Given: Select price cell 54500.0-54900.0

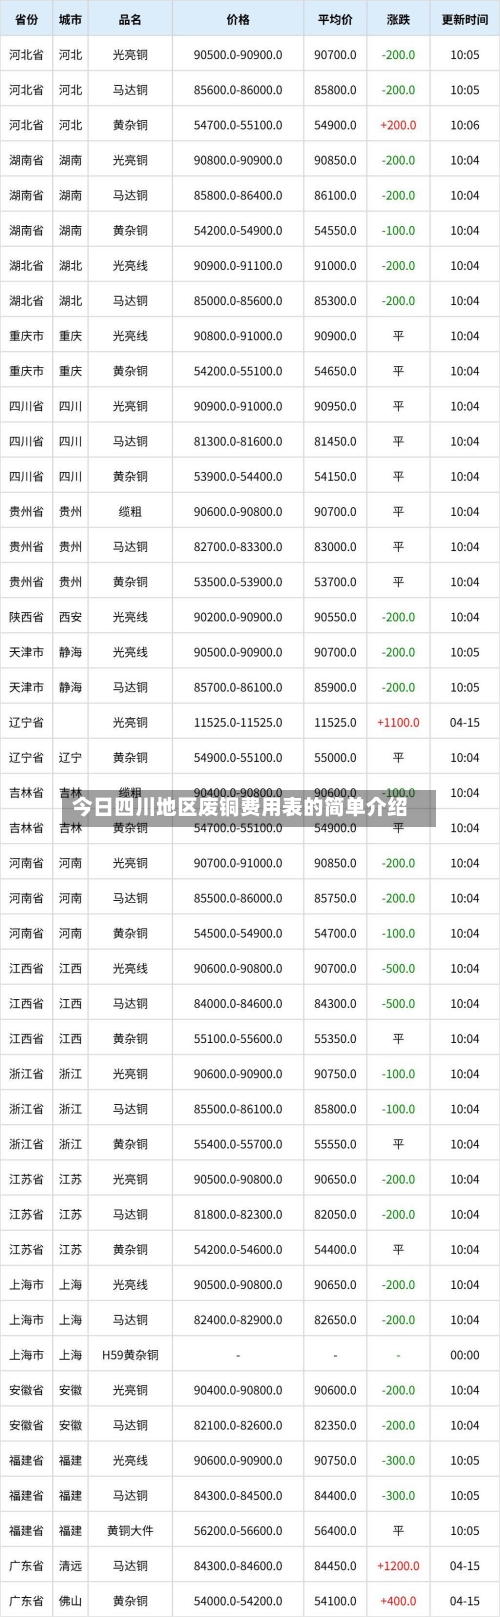Looking at the screenshot, I should [x=238, y=933].
